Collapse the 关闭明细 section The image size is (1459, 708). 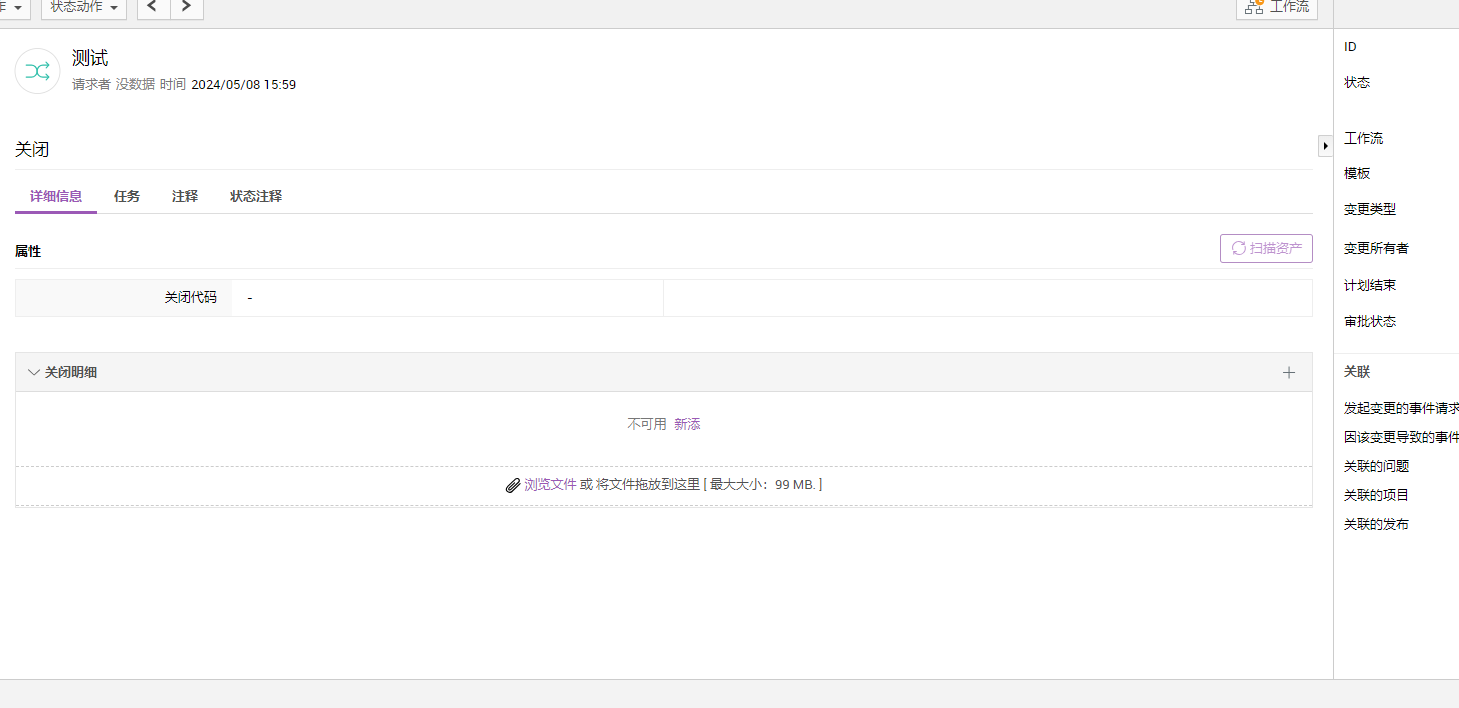coord(34,373)
